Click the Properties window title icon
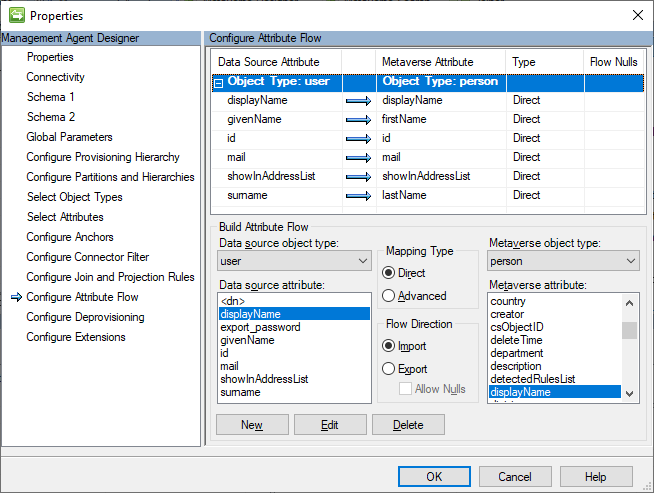Screen dimensions: 654x493 [16, 15]
